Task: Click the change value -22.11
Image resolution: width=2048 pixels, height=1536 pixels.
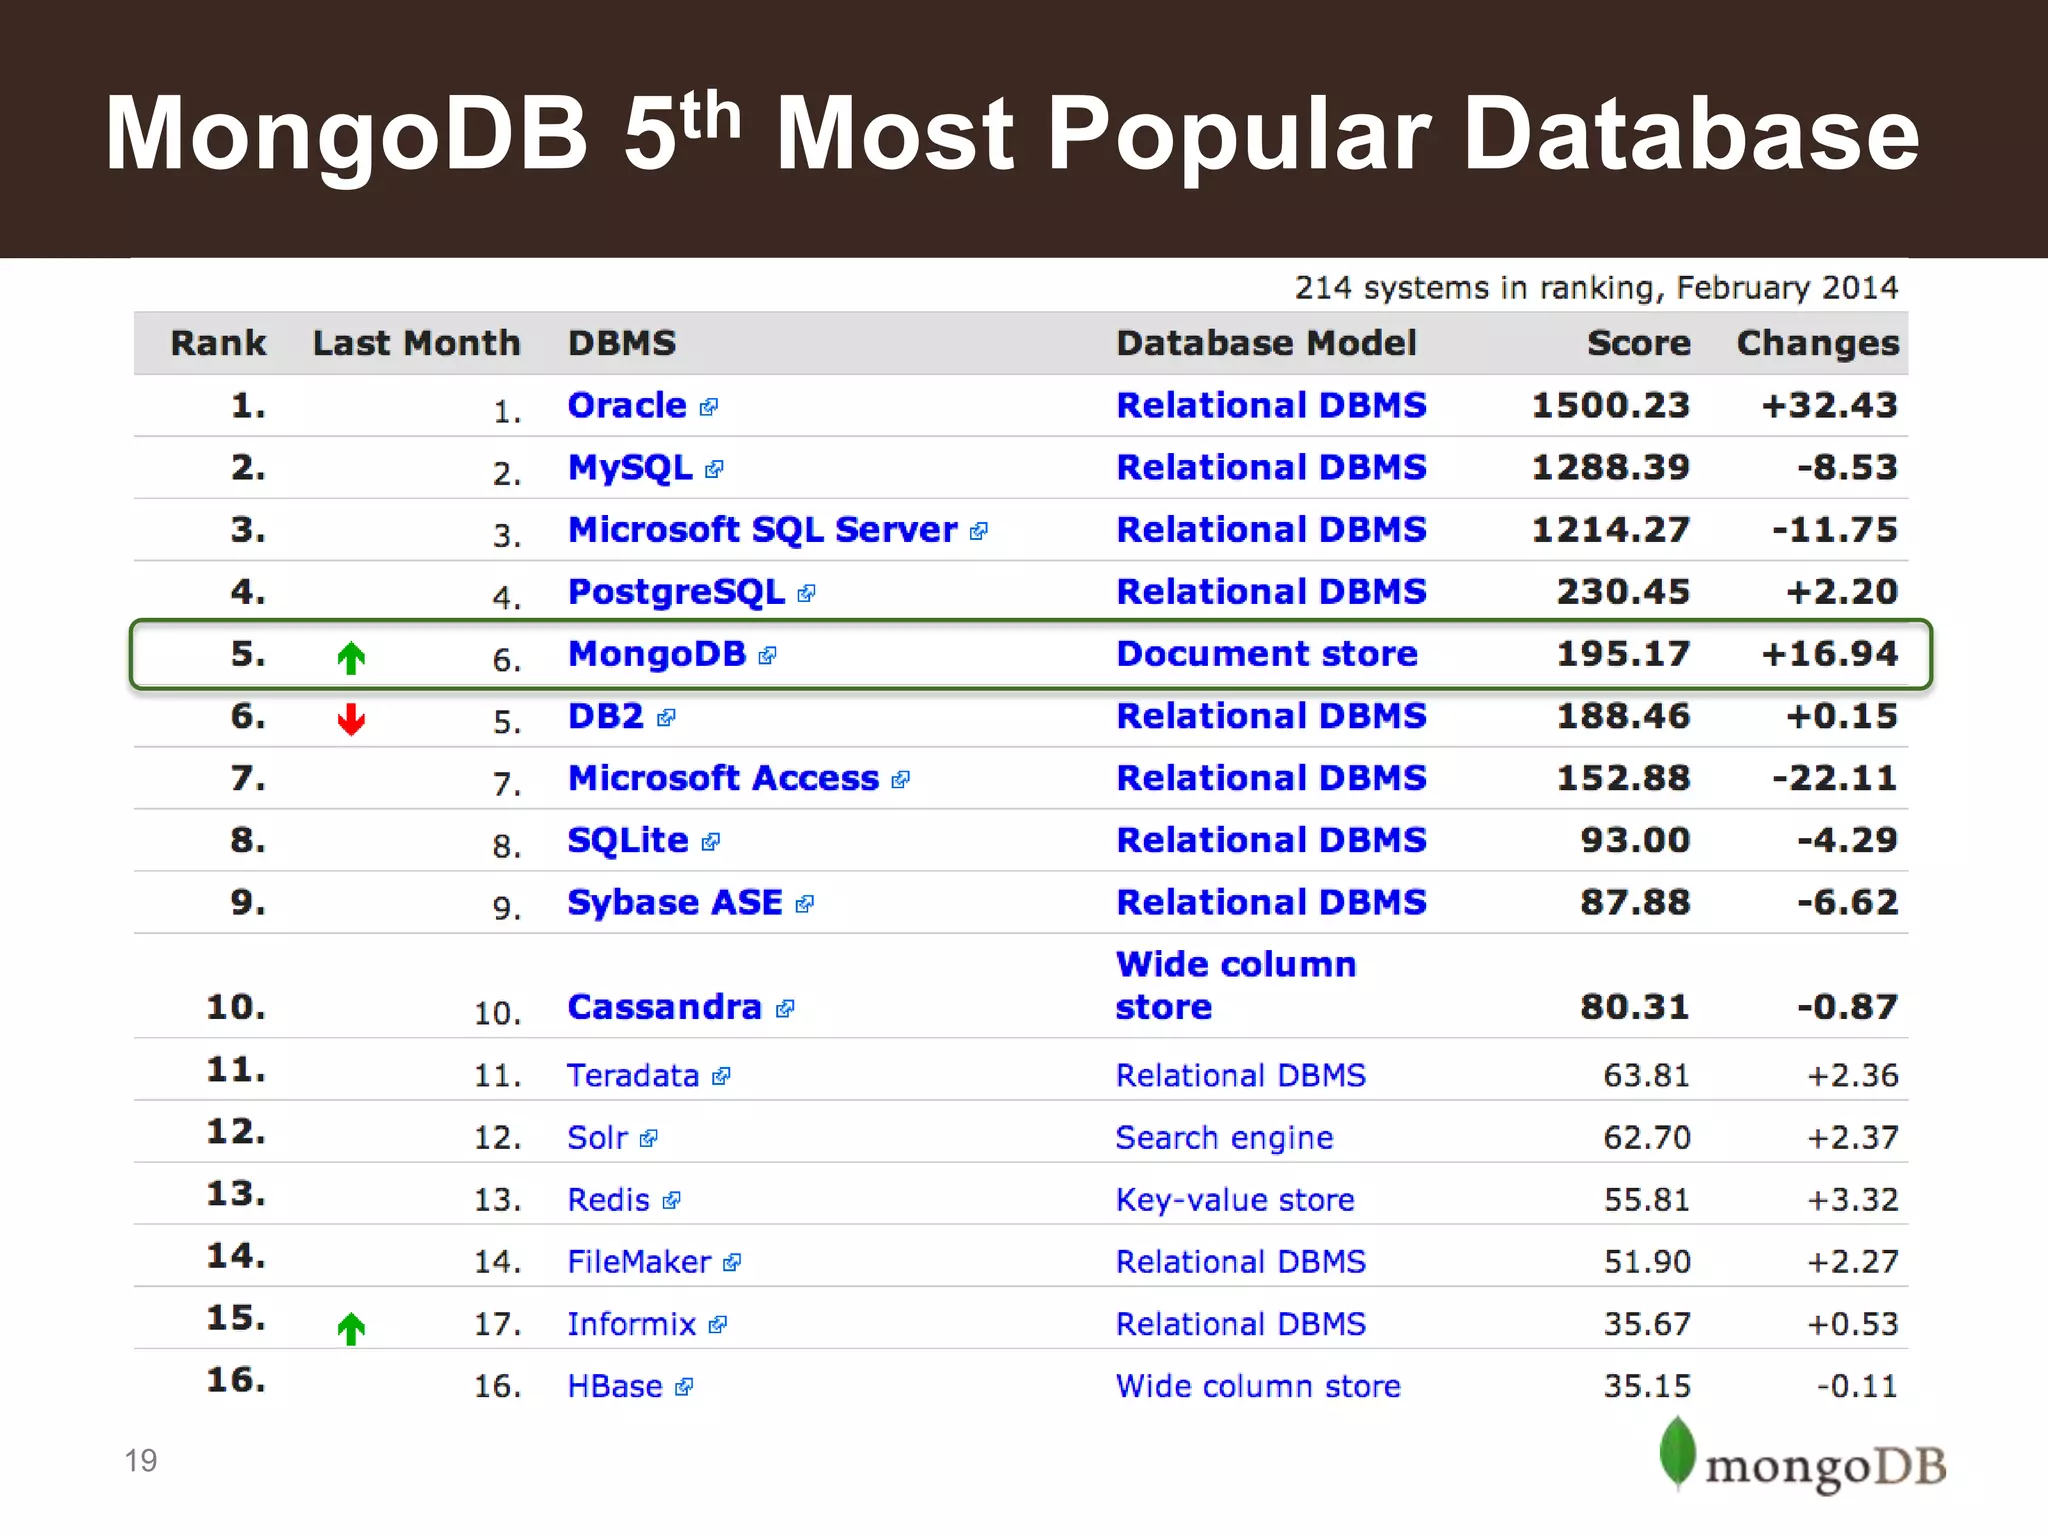Action: (1835, 778)
